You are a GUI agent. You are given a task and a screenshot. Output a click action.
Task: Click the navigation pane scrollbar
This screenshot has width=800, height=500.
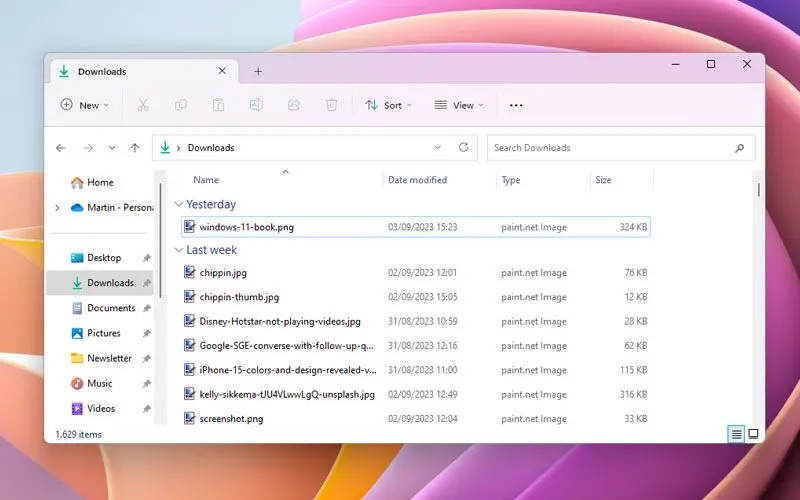pyautogui.click(x=161, y=240)
